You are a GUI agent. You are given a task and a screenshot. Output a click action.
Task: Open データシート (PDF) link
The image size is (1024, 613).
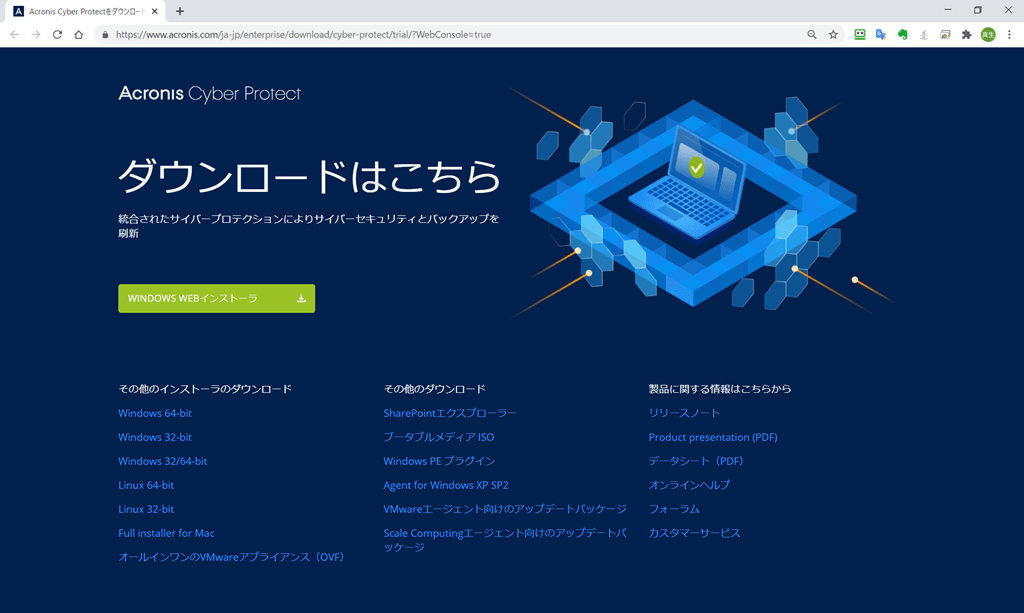point(696,461)
